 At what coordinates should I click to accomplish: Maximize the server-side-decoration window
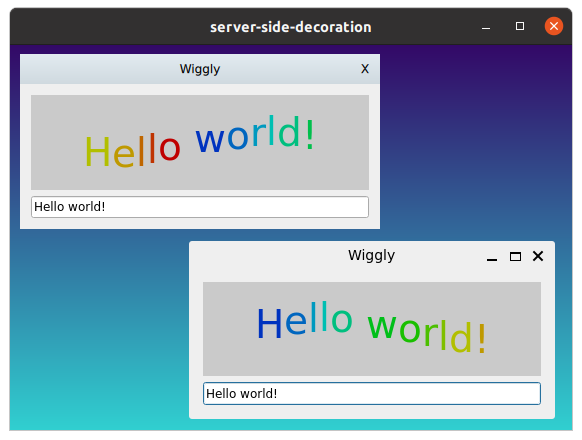pos(520,26)
